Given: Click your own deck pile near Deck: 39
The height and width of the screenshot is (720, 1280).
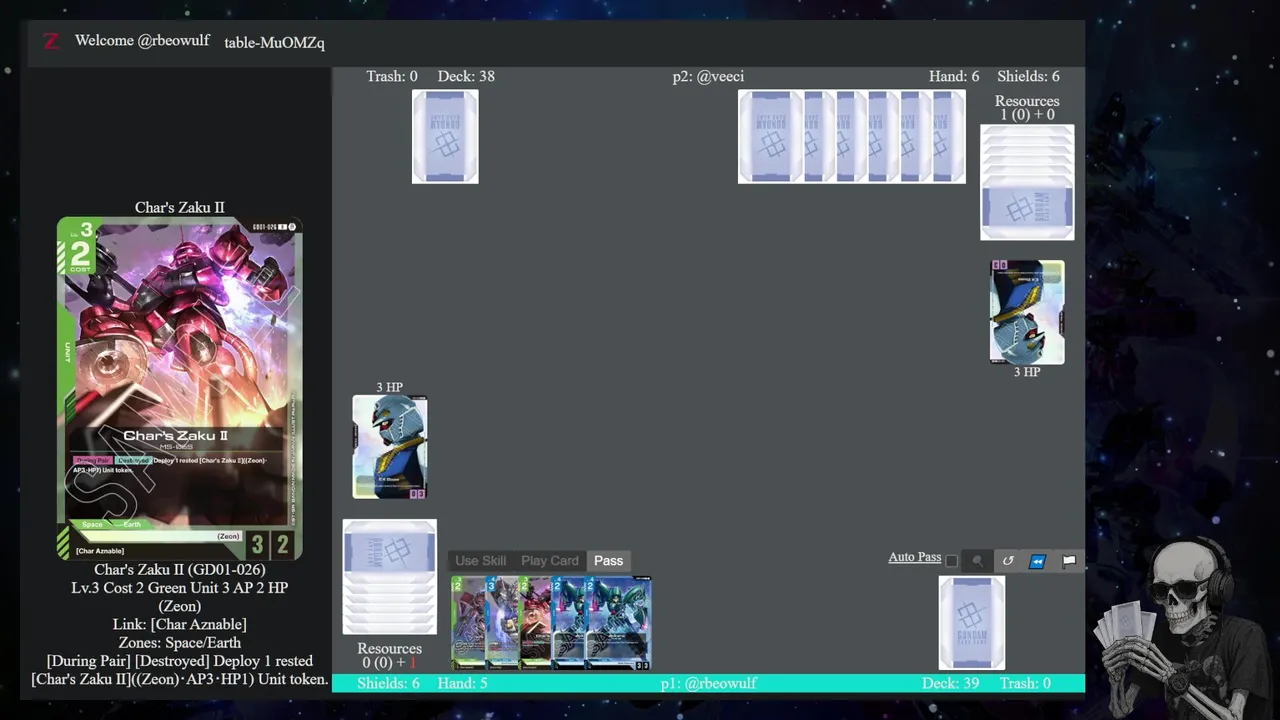Looking at the screenshot, I should [972, 623].
